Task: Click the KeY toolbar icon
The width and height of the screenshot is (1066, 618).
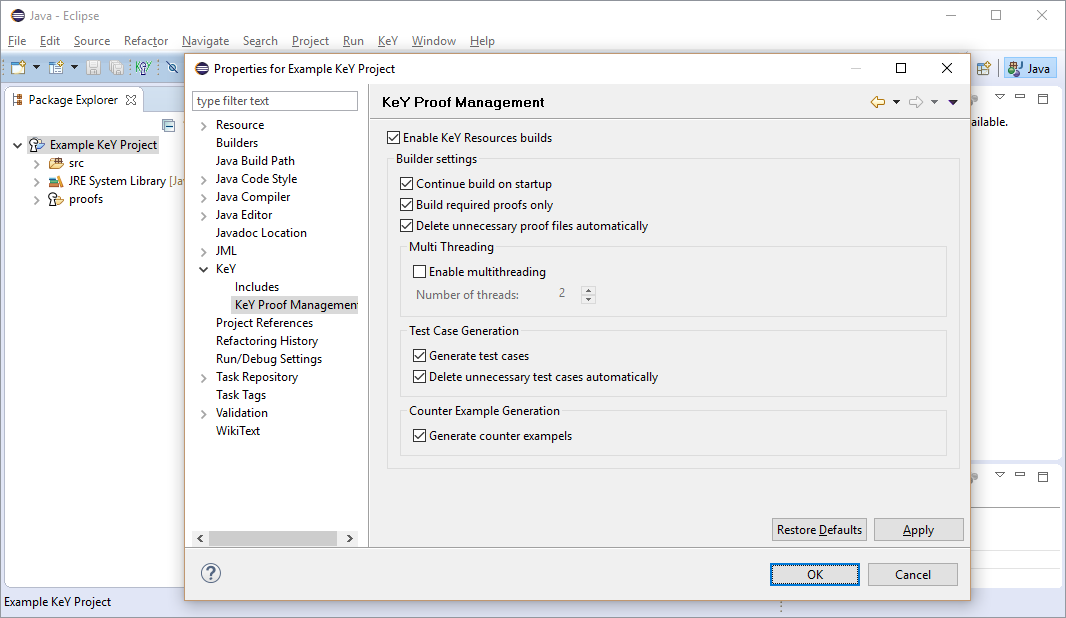Action: point(143,68)
